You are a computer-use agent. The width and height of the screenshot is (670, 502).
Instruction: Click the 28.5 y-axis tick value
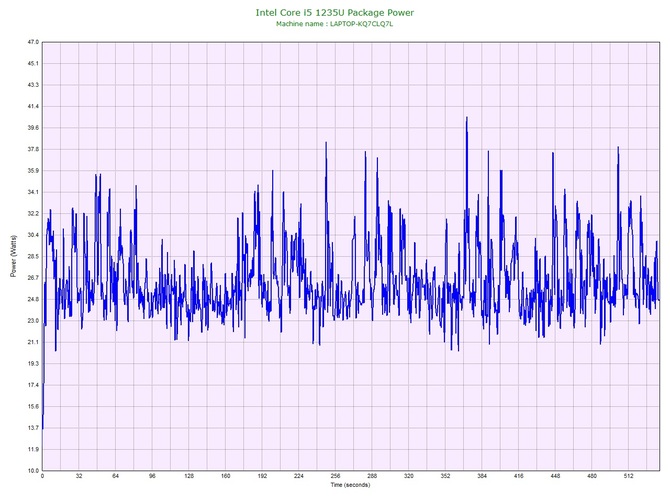(33, 256)
